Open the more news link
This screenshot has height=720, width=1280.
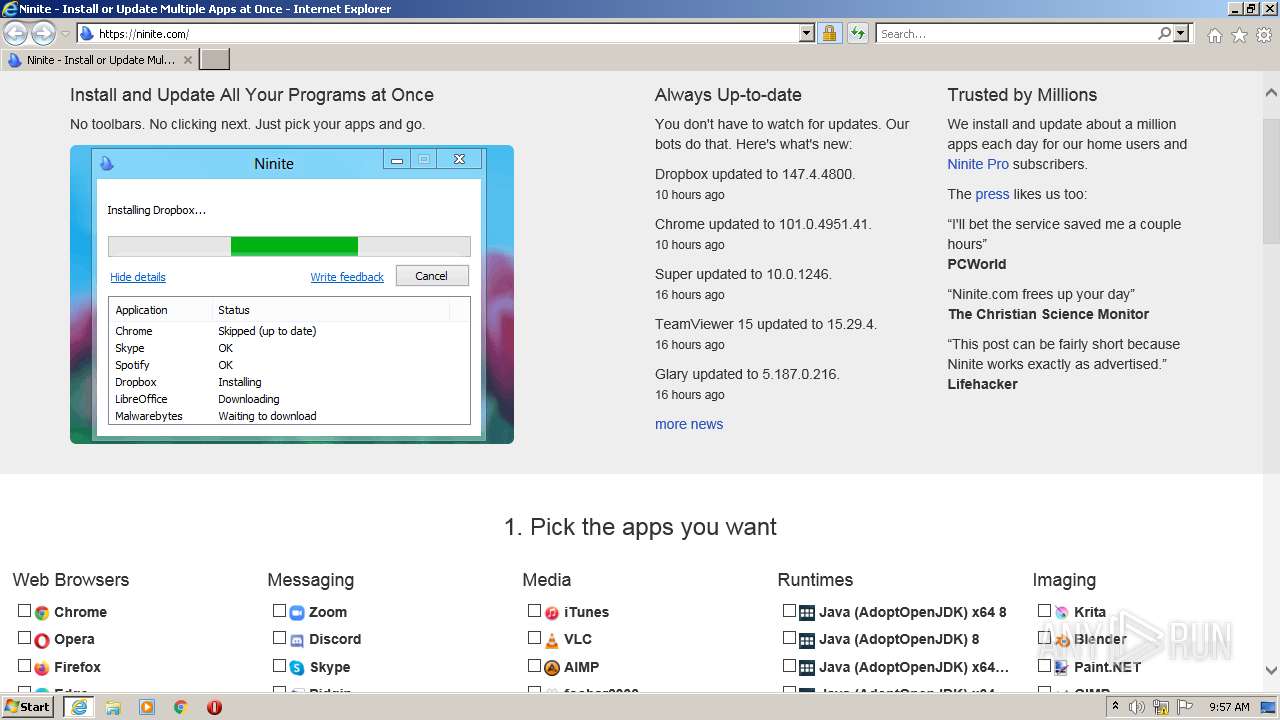[689, 424]
